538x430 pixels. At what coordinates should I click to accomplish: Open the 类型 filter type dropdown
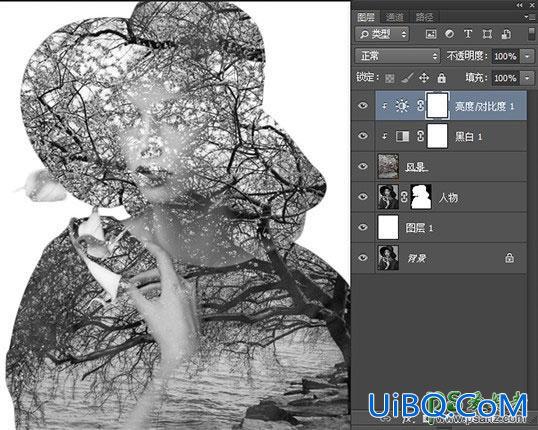(383, 34)
